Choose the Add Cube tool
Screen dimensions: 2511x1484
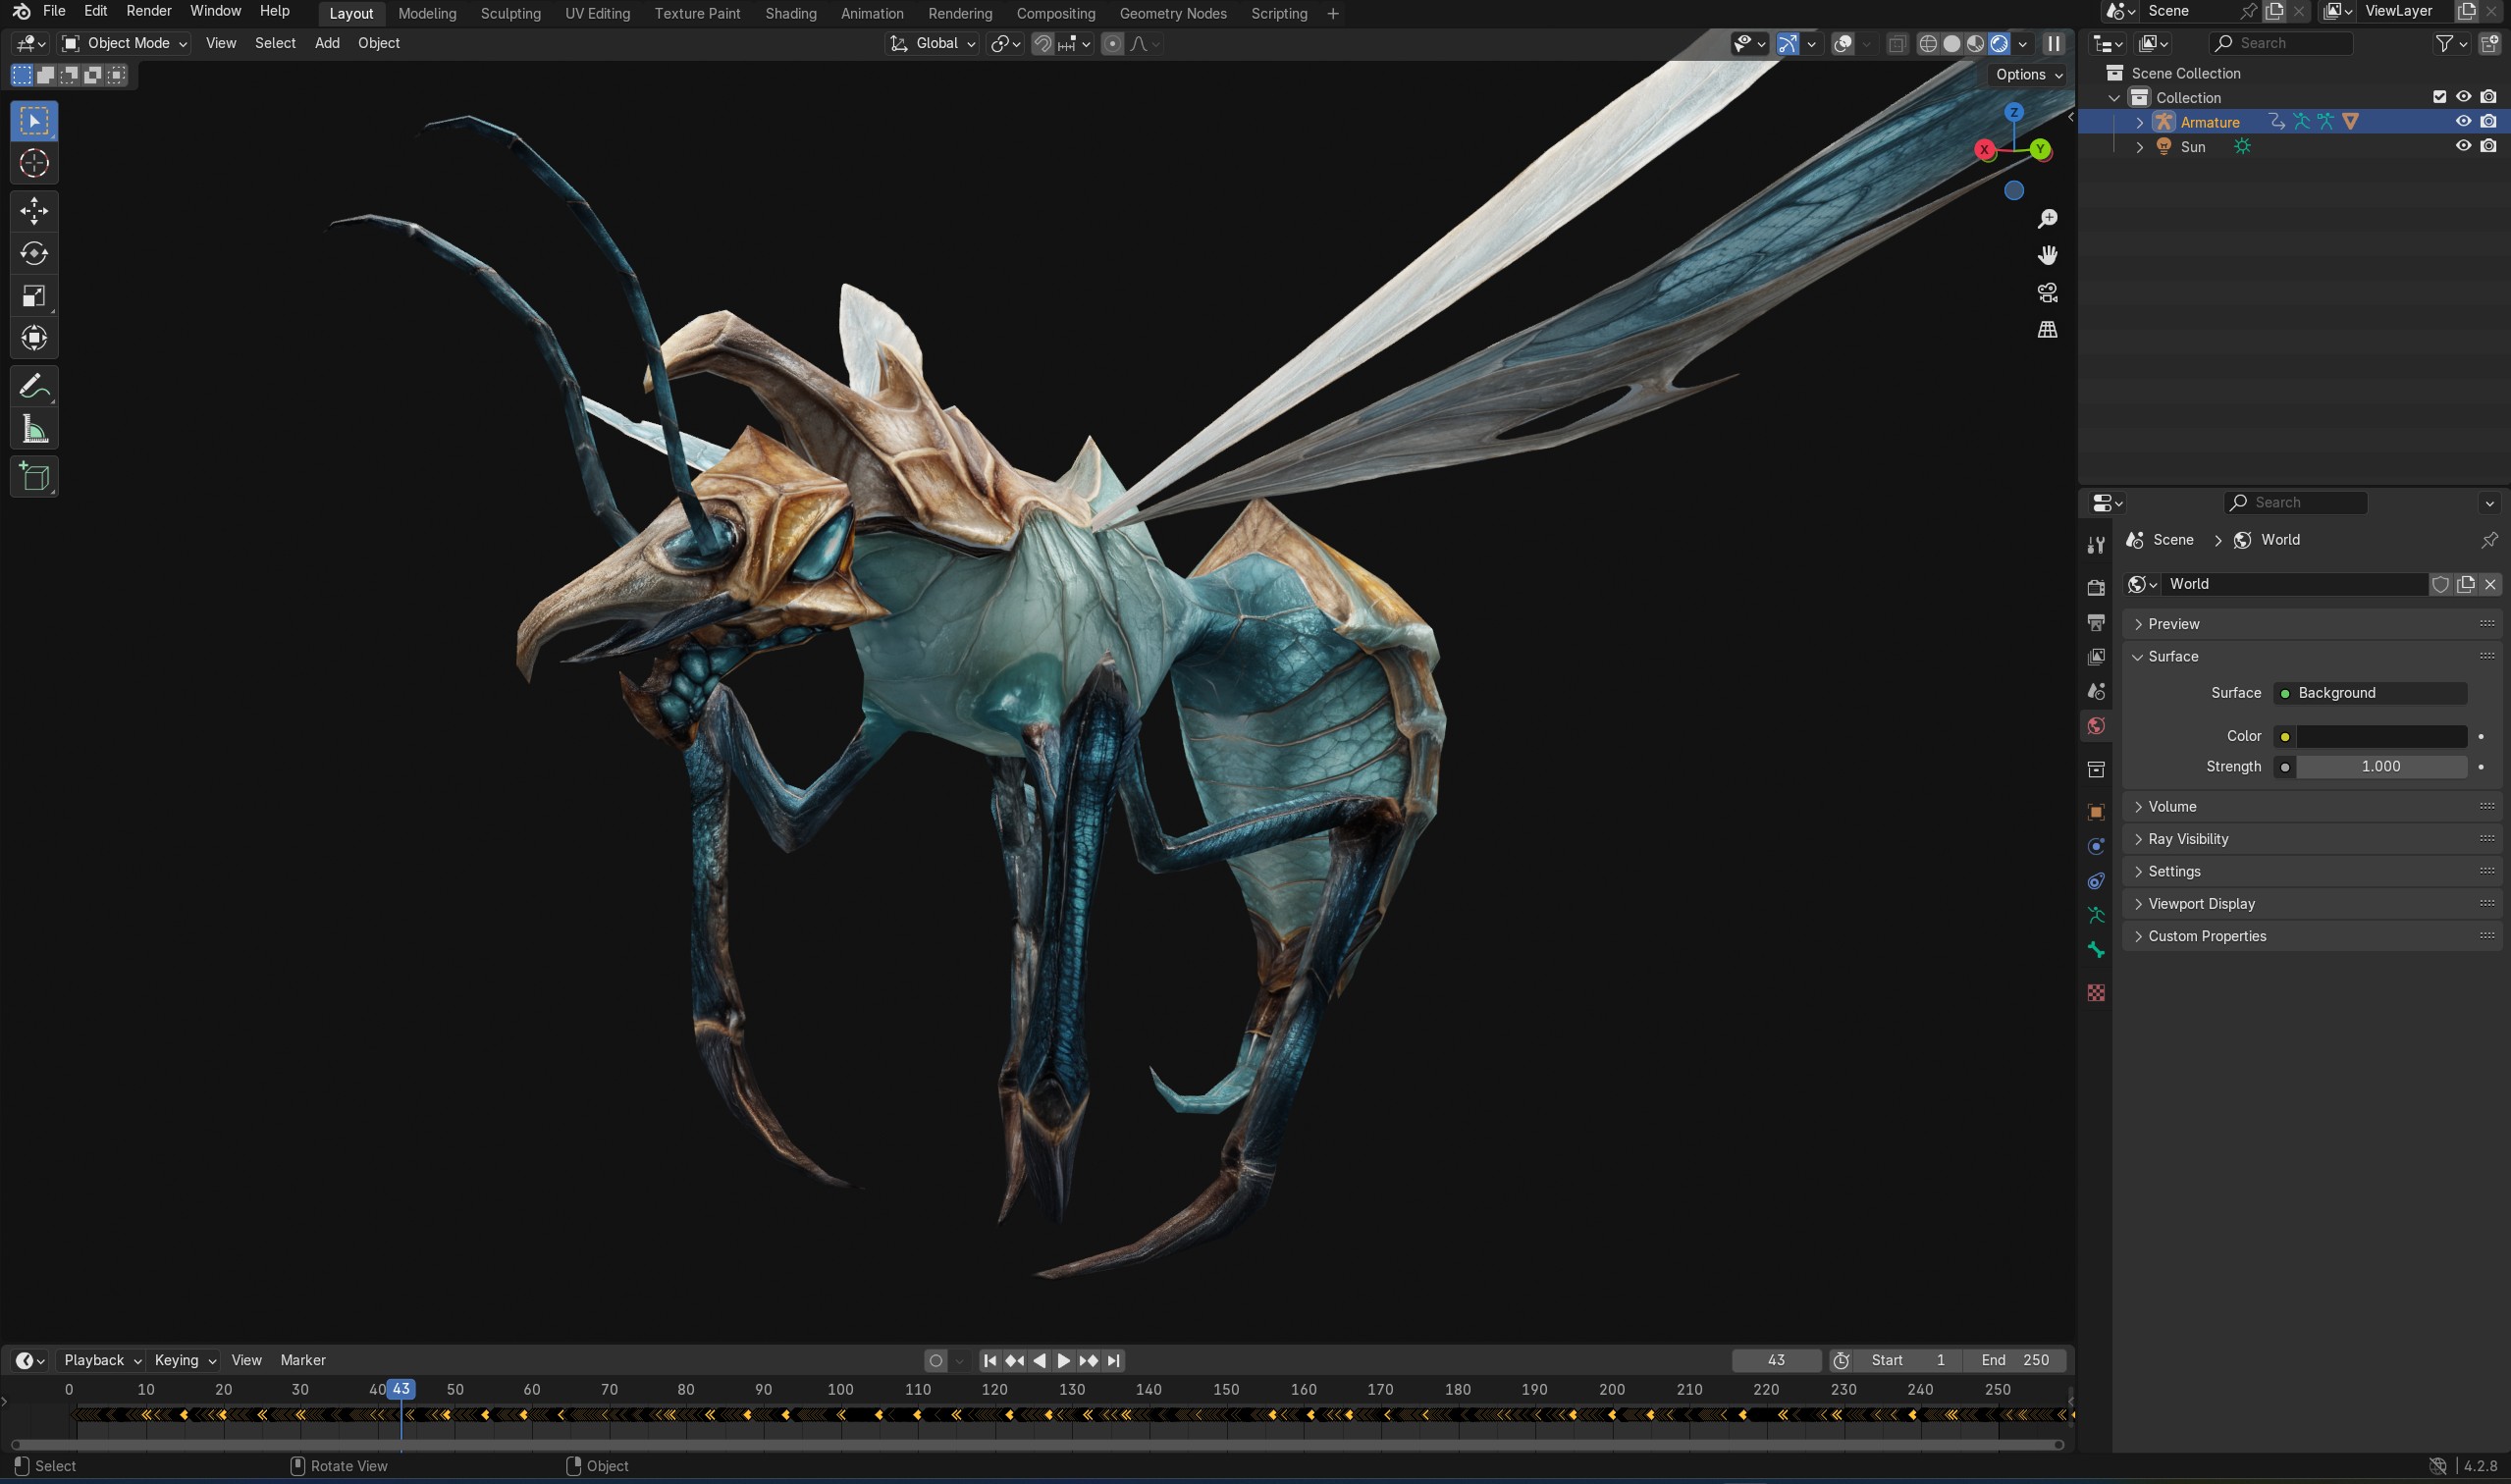point(34,477)
